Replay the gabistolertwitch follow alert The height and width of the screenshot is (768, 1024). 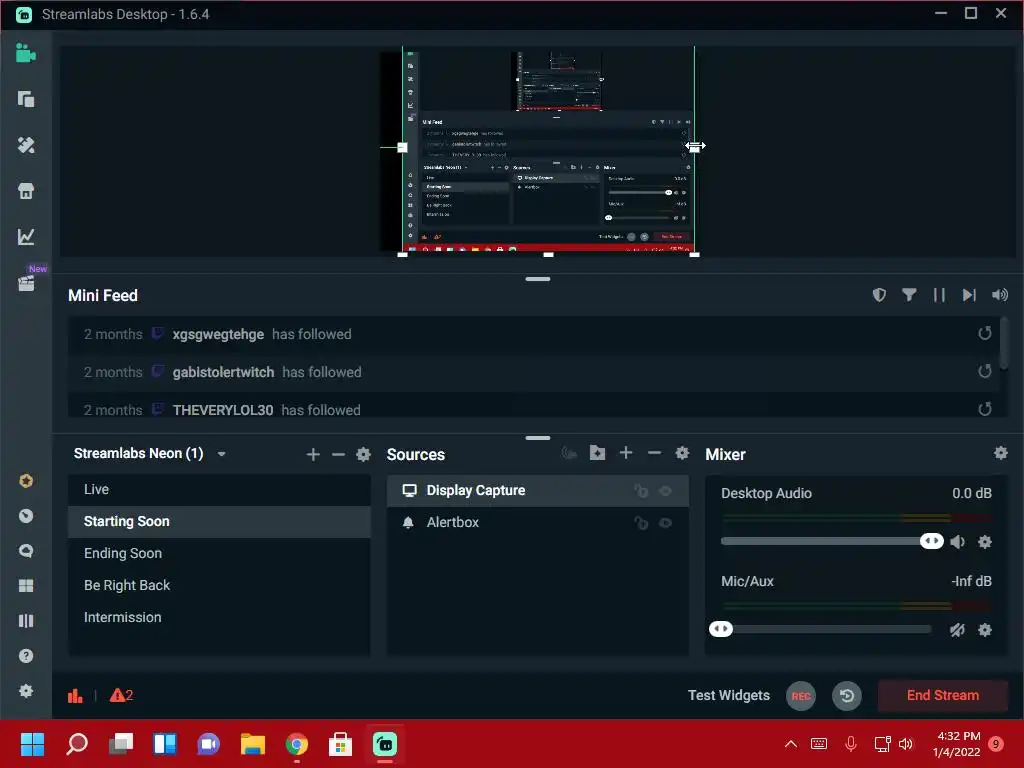point(985,372)
